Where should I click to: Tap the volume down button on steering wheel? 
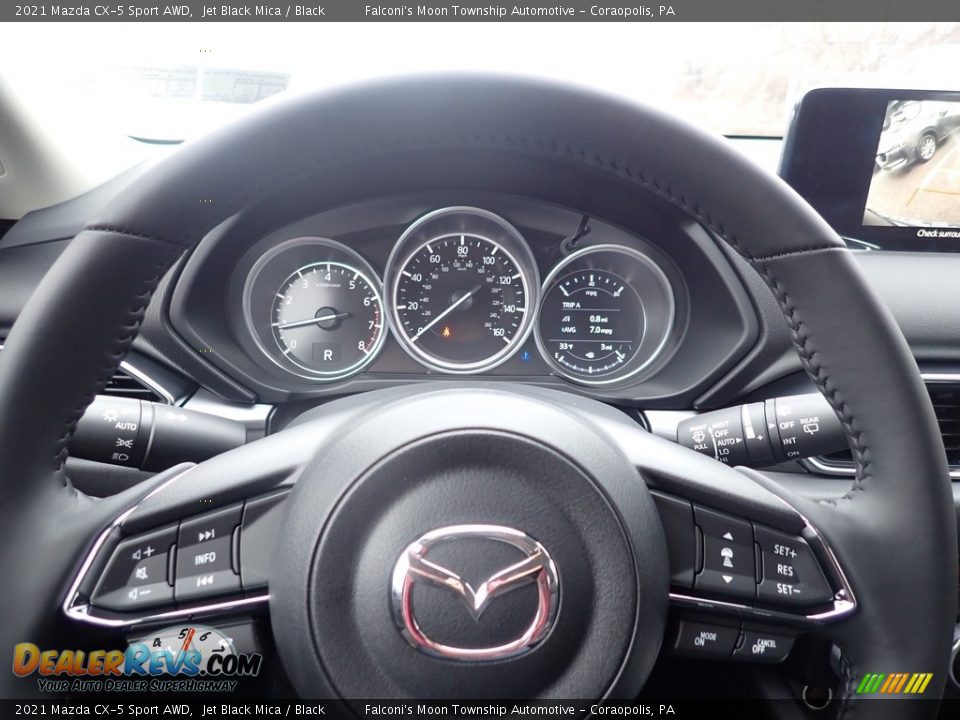point(140,593)
